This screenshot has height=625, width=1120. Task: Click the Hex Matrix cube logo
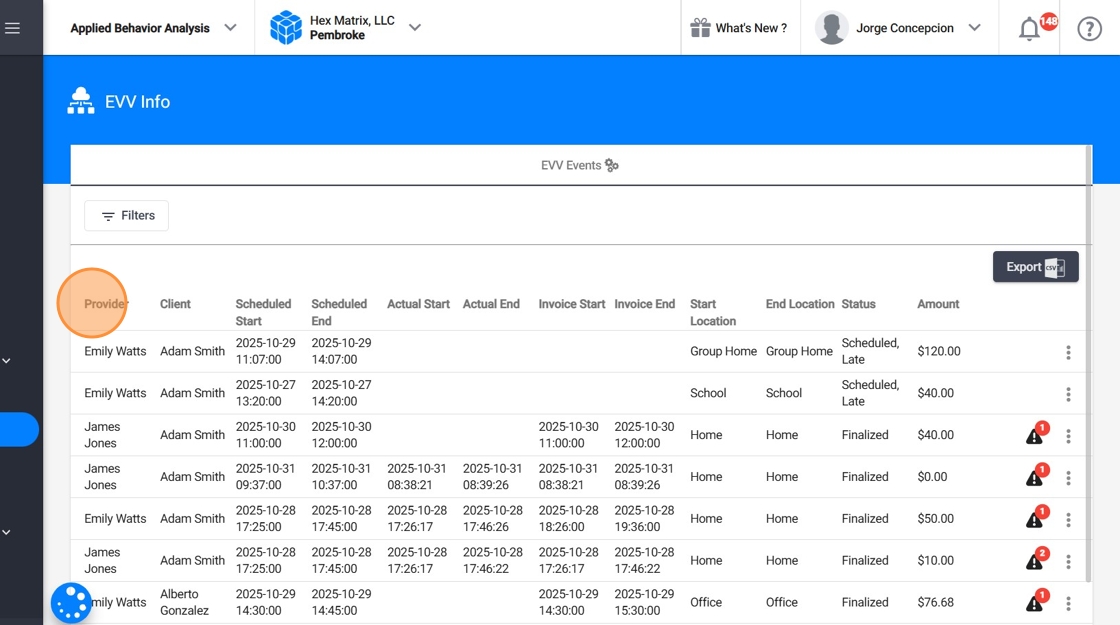(x=286, y=28)
